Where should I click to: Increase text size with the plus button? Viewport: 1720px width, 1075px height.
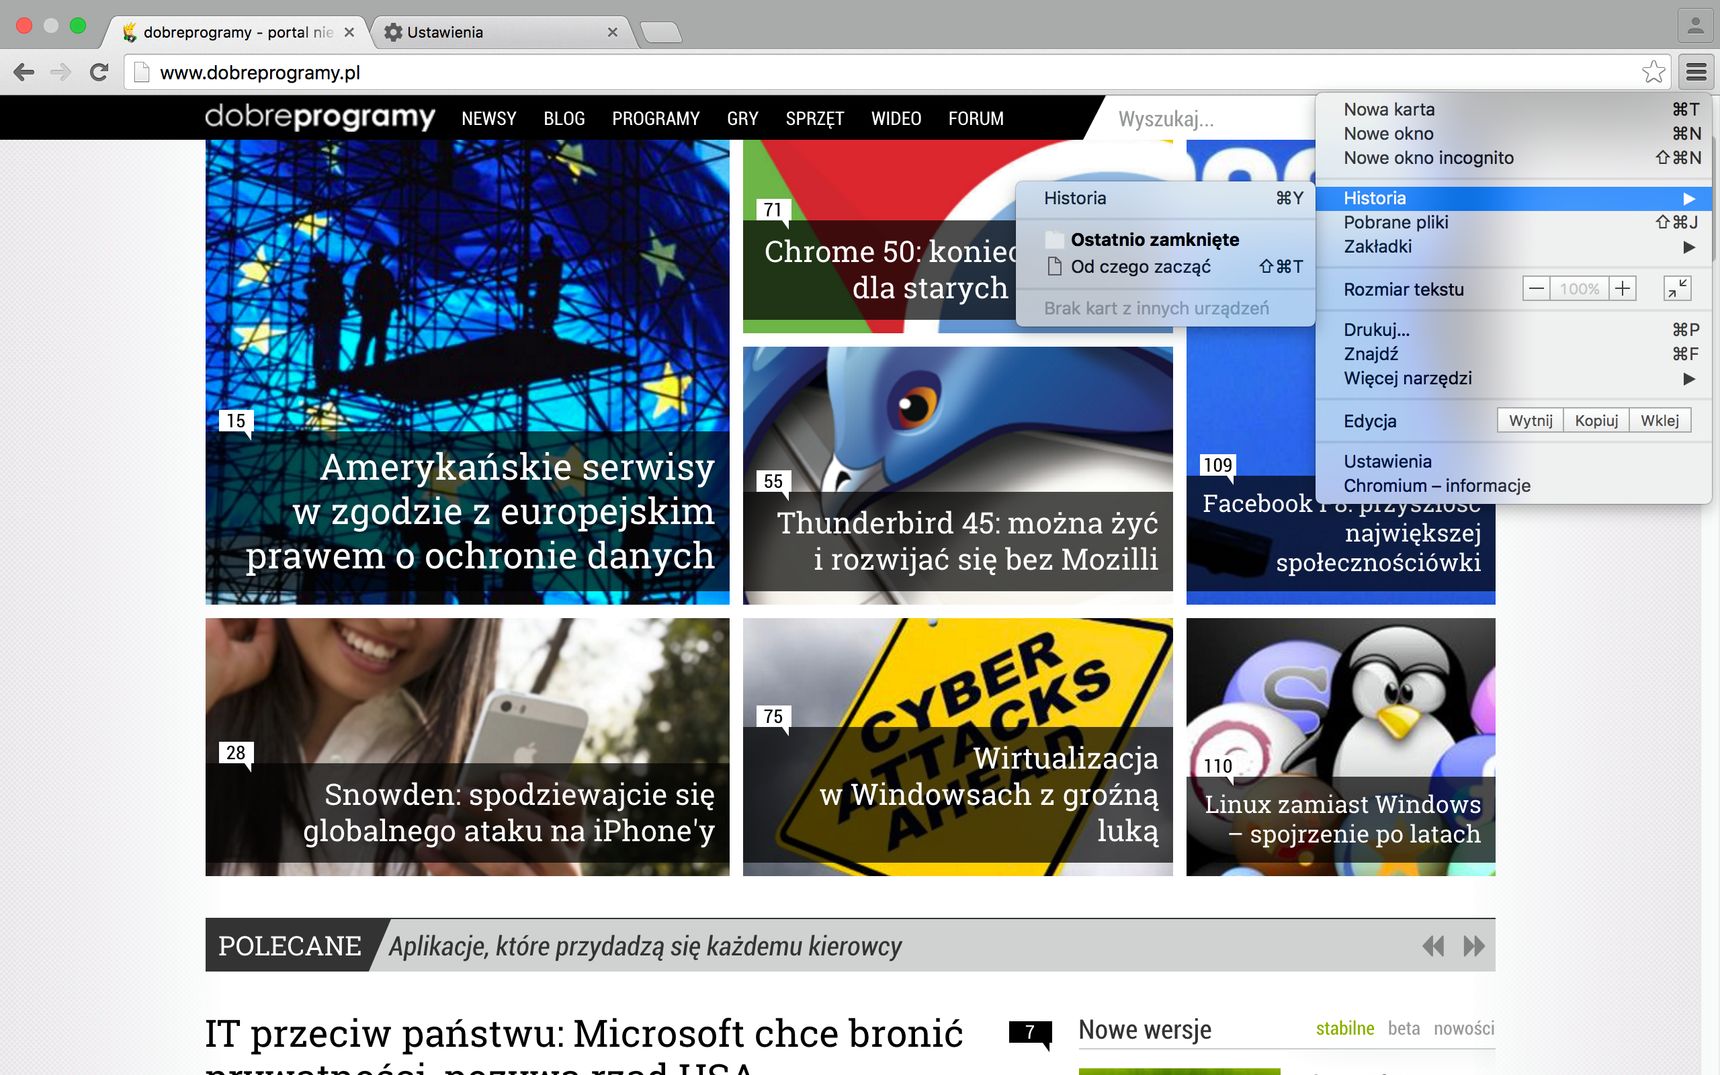1623,289
